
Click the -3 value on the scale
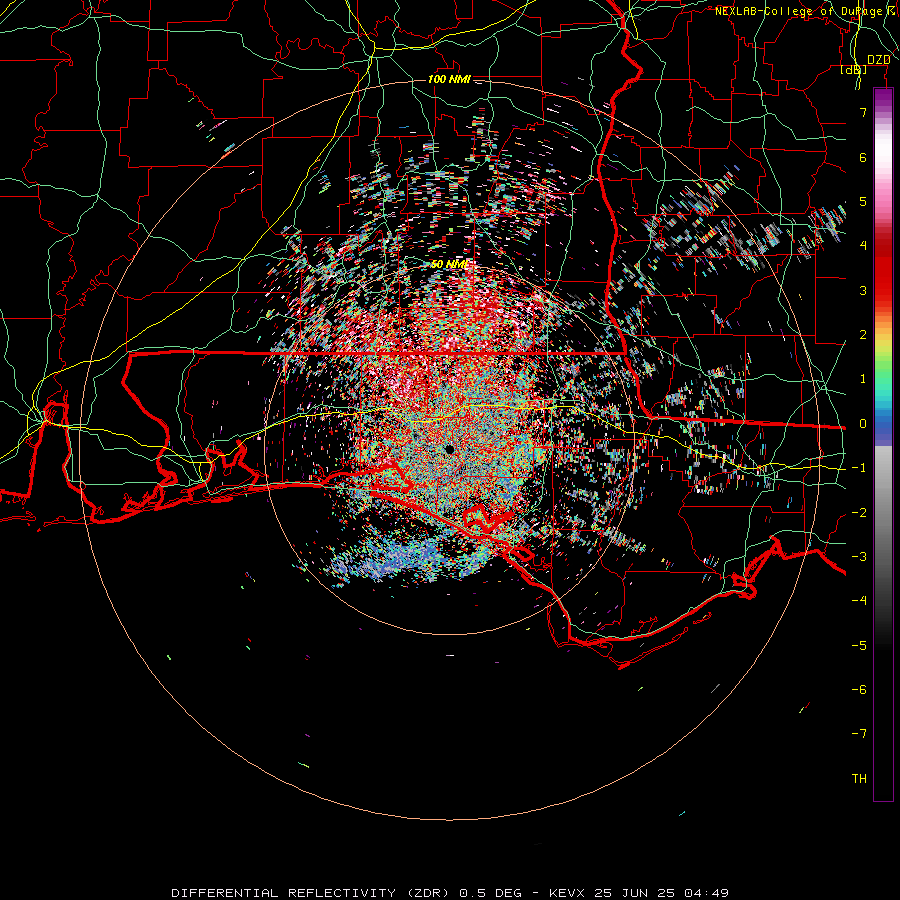pyautogui.click(x=859, y=557)
